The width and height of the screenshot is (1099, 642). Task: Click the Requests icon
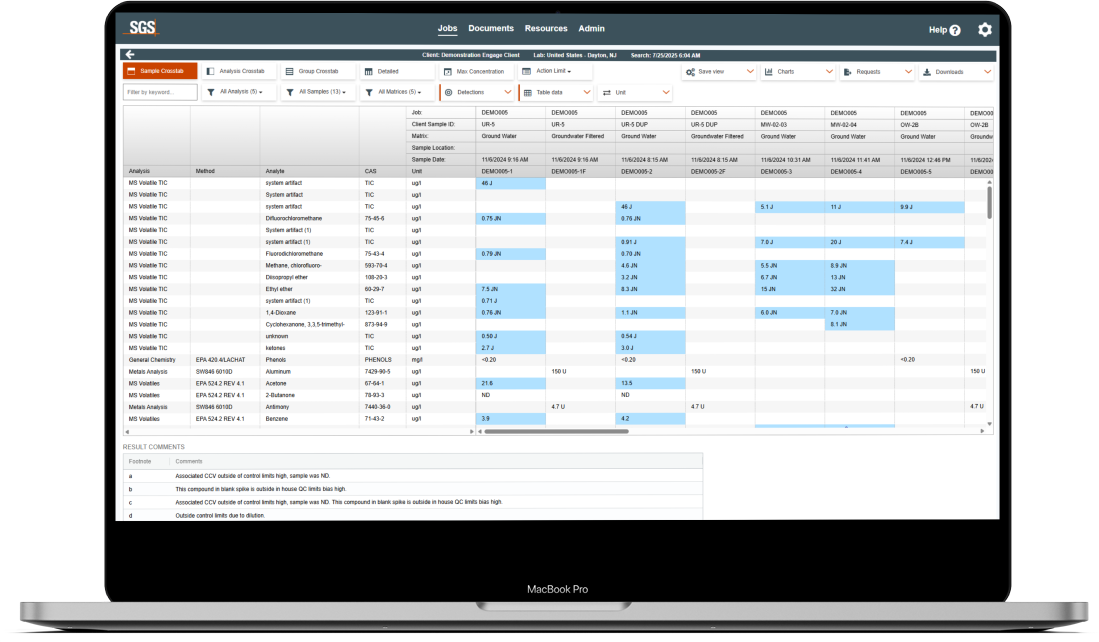pyautogui.click(x=848, y=72)
